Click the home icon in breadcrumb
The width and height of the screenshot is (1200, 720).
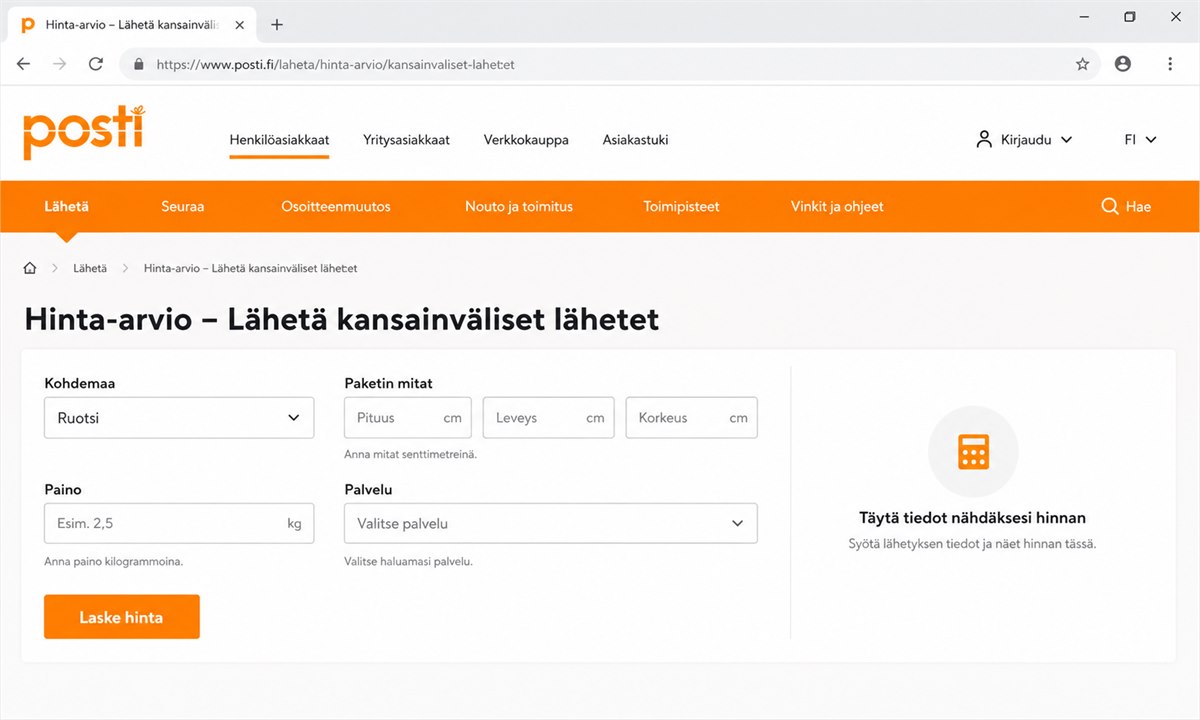tap(30, 268)
